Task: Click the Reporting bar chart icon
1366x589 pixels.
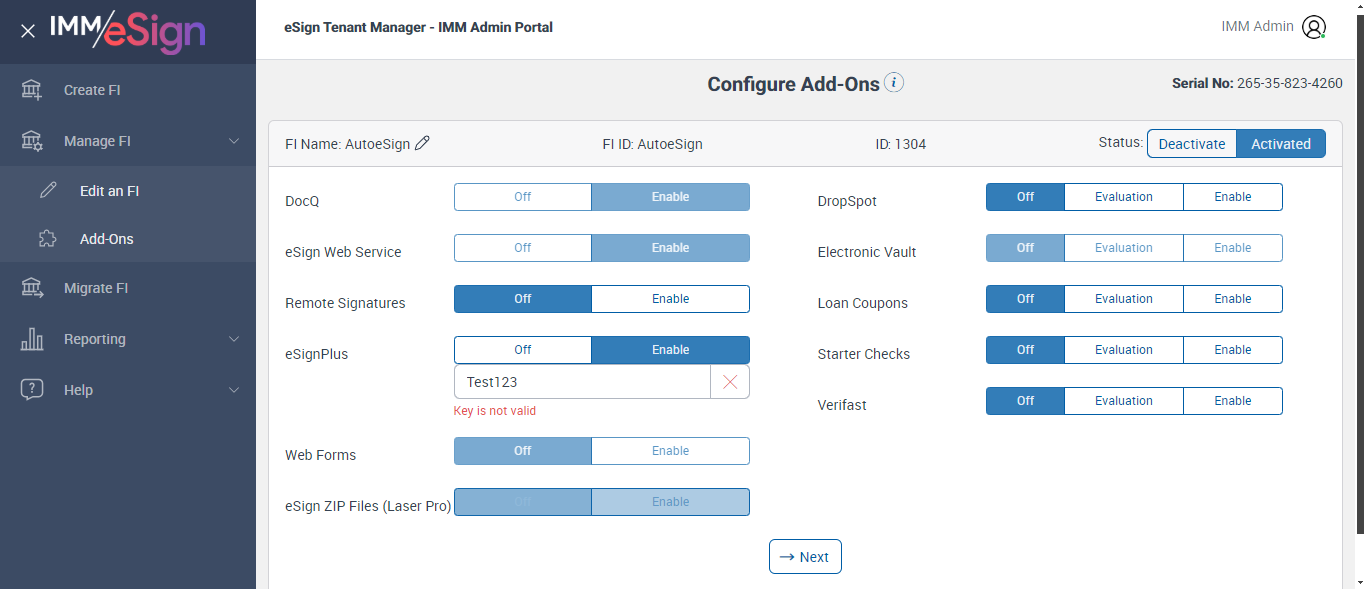Action: click(32, 339)
